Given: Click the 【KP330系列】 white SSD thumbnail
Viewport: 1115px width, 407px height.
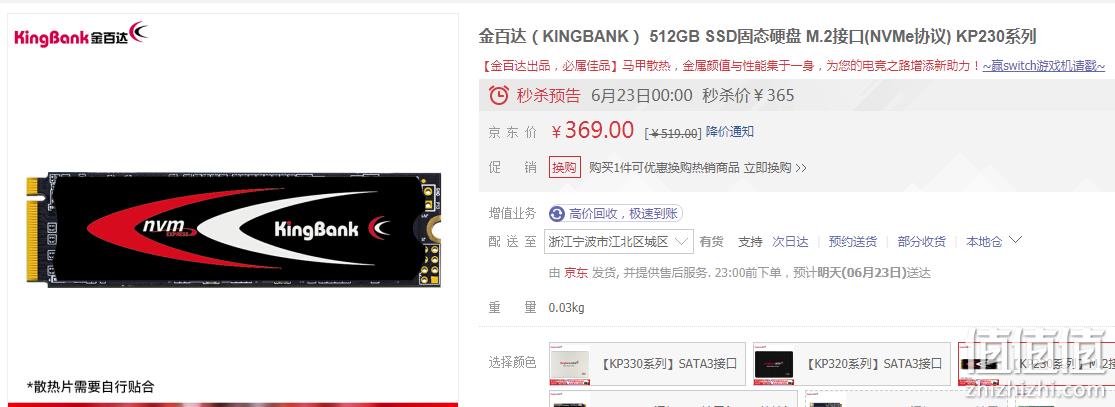Looking at the screenshot, I should pyautogui.click(x=572, y=364).
